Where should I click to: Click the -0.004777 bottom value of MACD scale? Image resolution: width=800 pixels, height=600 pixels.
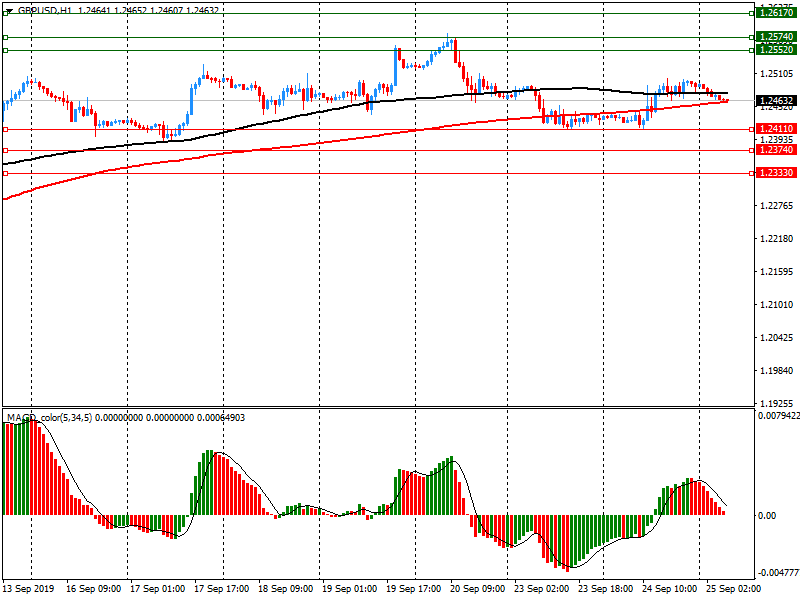779,572
